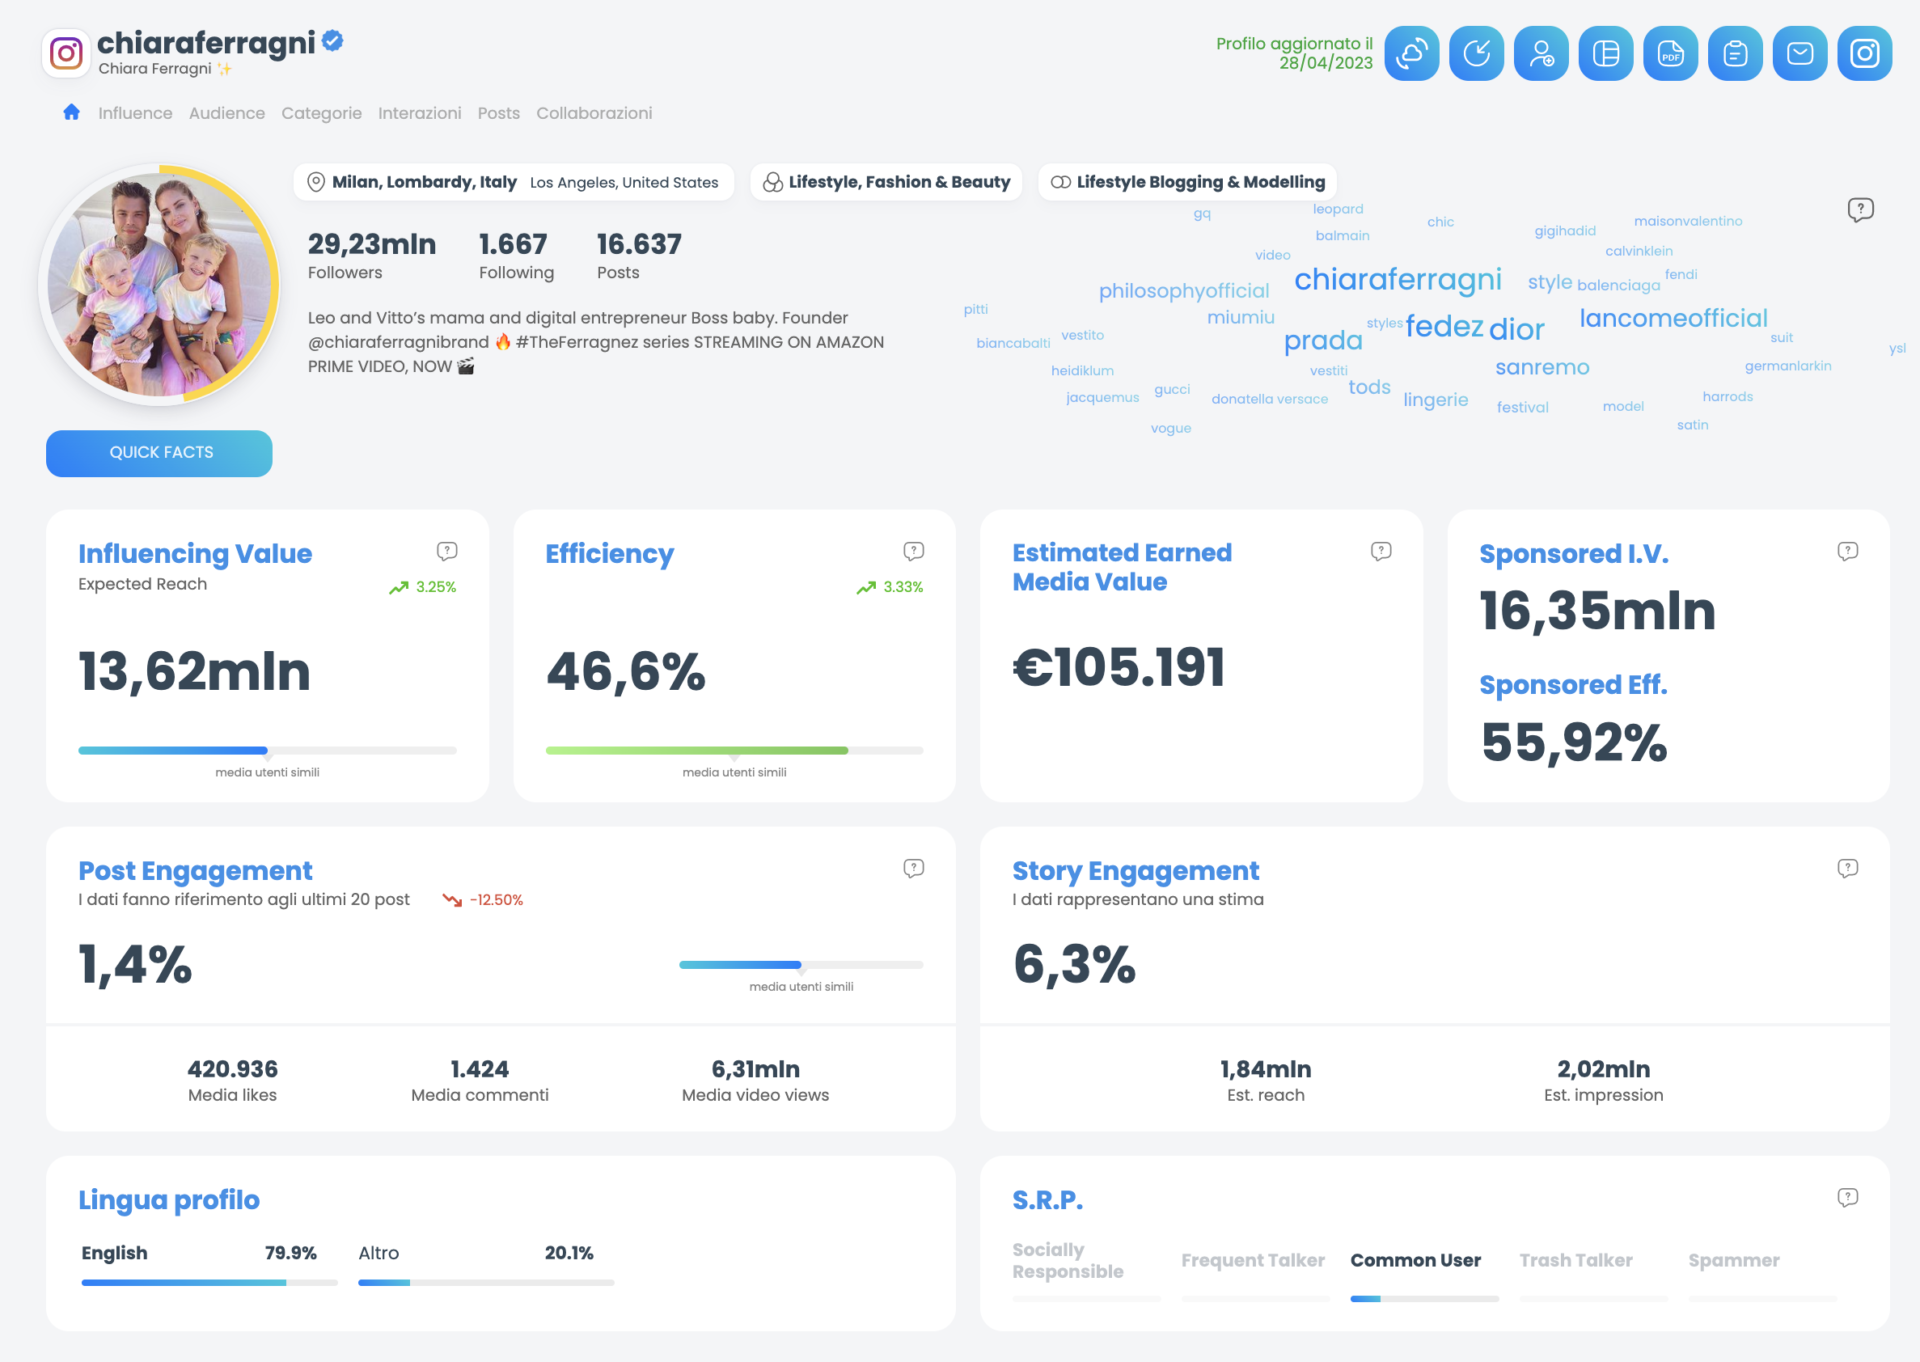The image size is (1920, 1362).
Task: Open the table layout icon
Action: (x=1606, y=53)
